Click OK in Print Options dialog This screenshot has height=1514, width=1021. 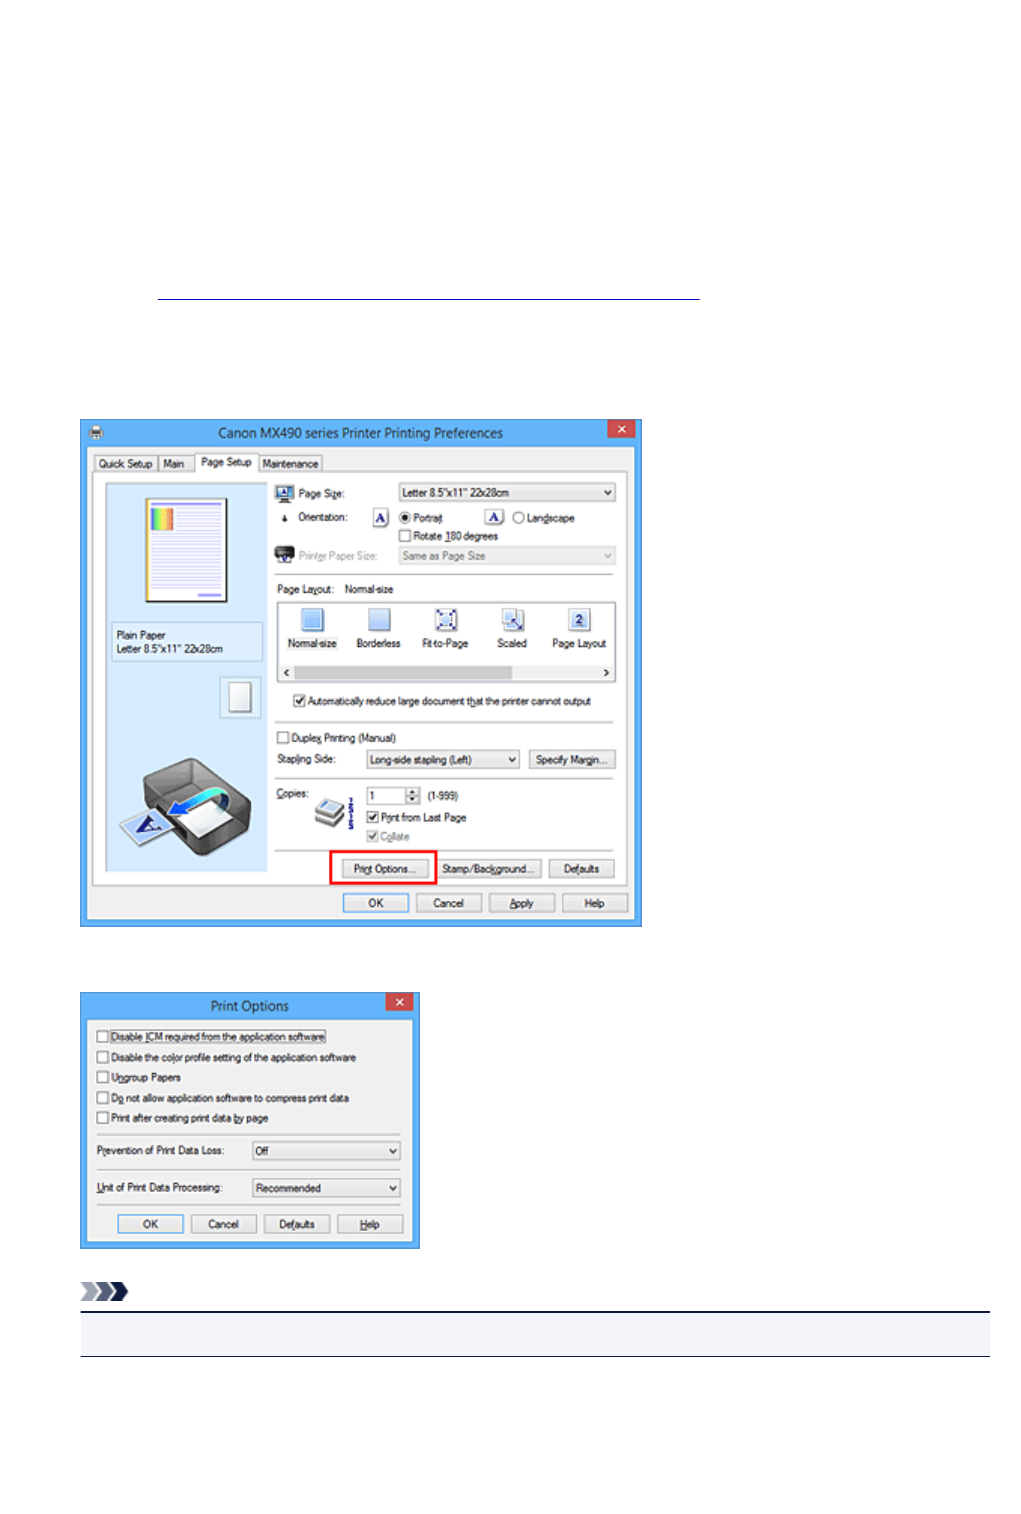coord(151,1224)
